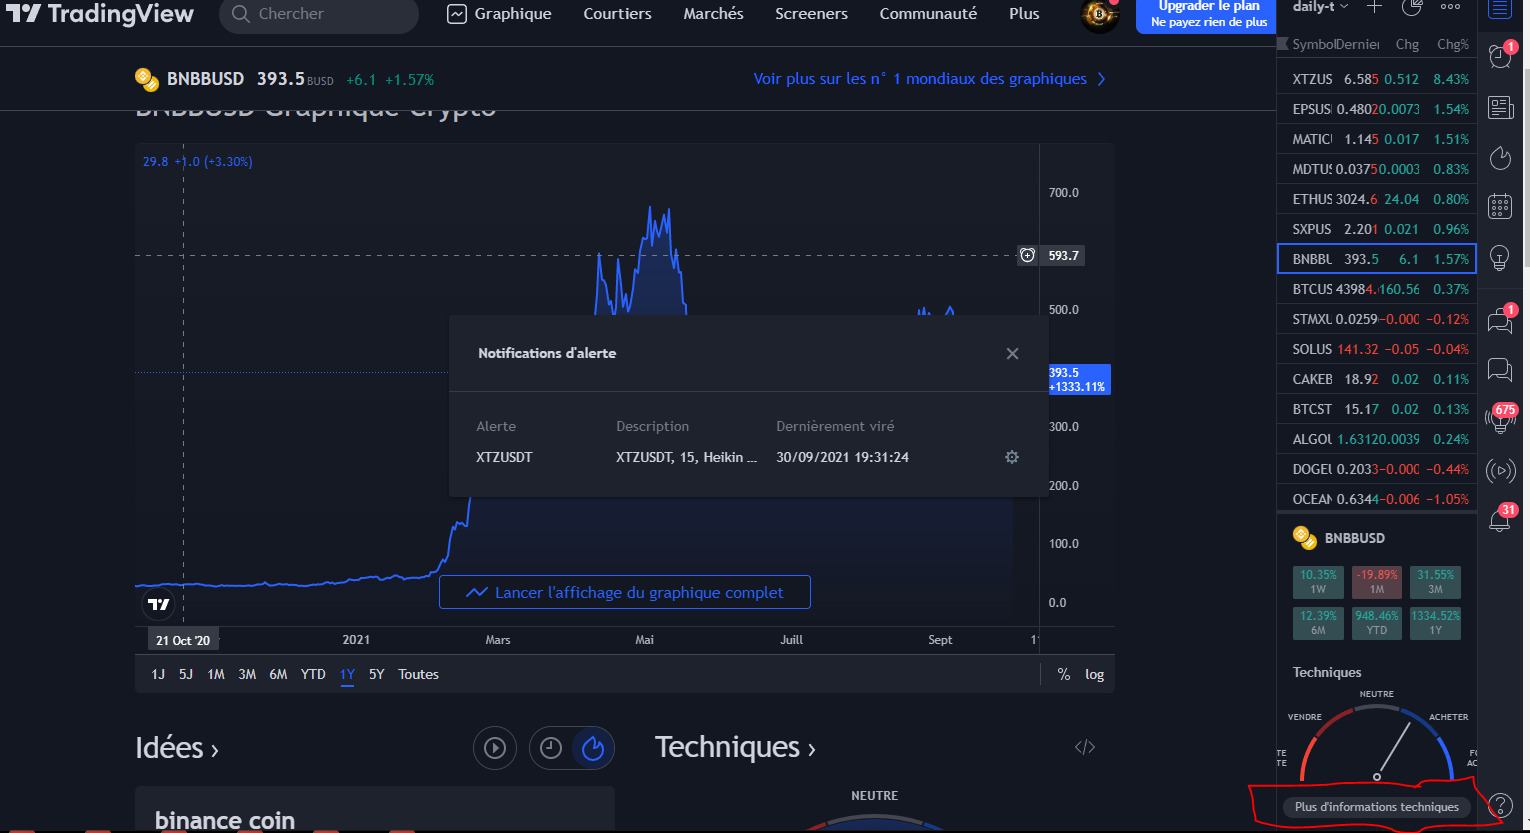The height and width of the screenshot is (833, 1530).
Task: Open hotlists flame icon in sidebar
Action: [x=1500, y=157]
